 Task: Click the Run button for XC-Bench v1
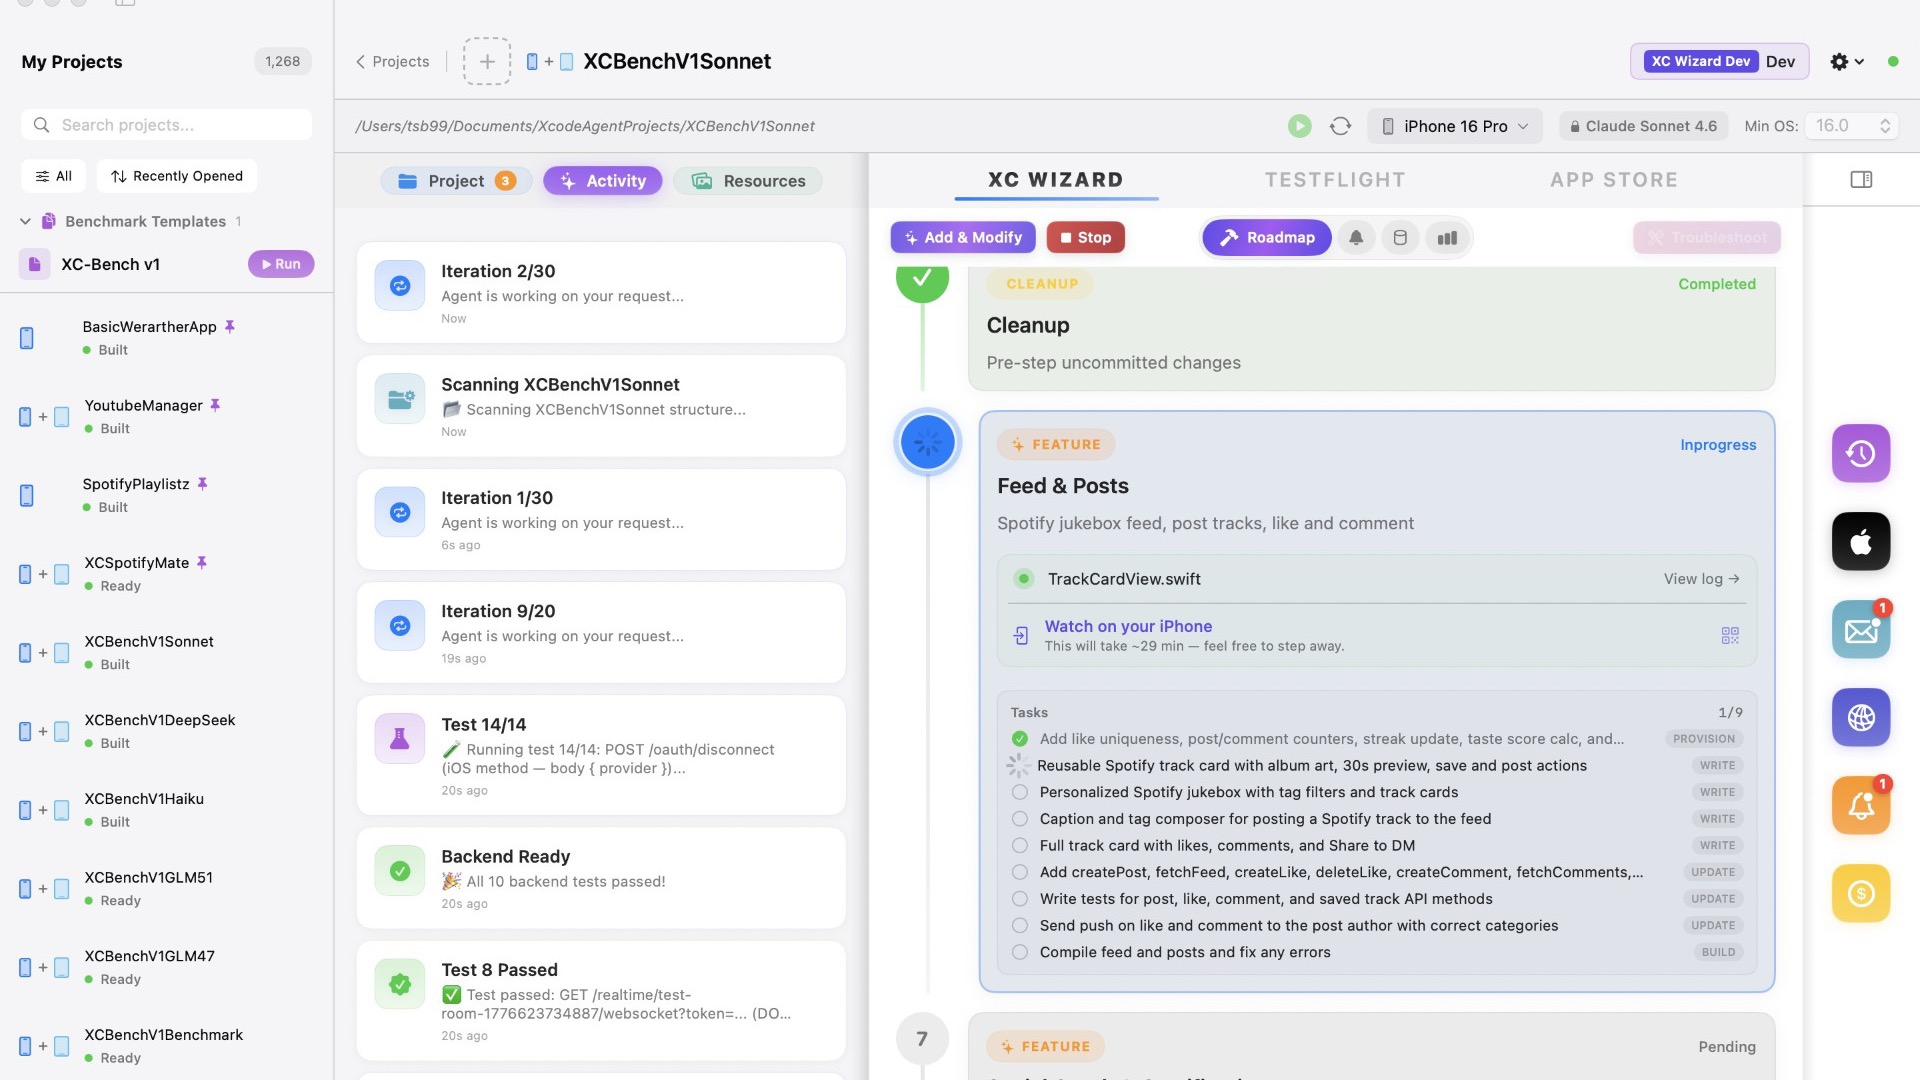coord(281,264)
